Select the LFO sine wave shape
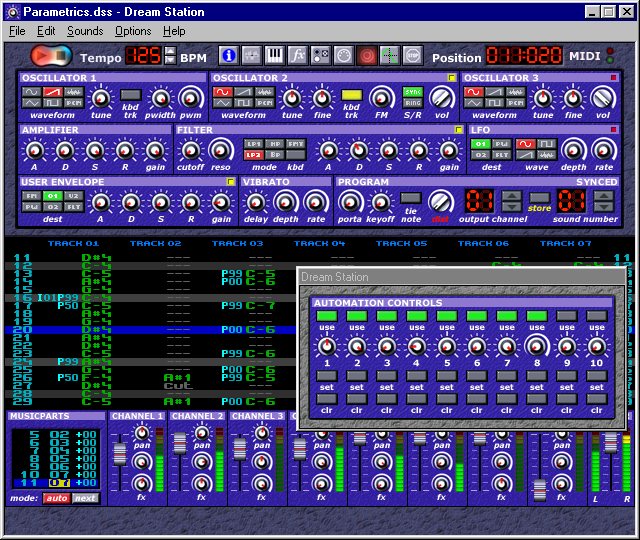The image size is (640, 540). (x=525, y=144)
